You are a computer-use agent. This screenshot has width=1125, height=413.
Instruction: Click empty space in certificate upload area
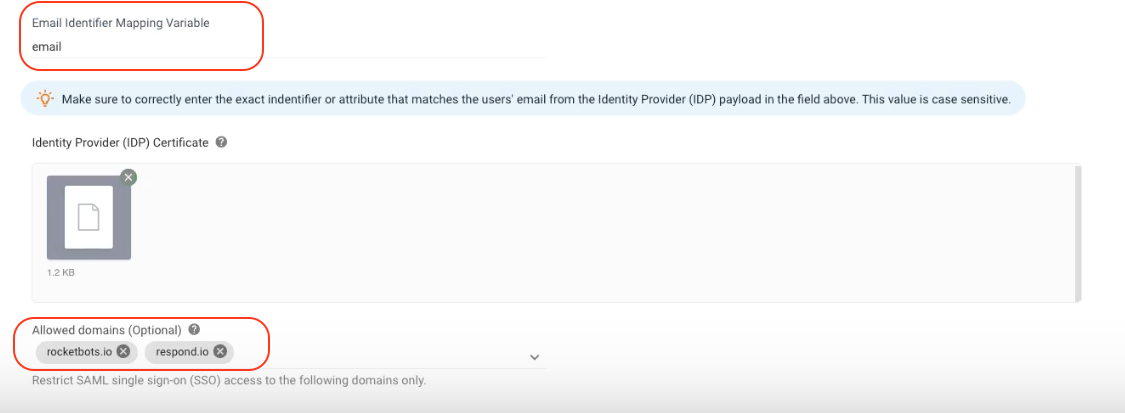tap(600, 232)
